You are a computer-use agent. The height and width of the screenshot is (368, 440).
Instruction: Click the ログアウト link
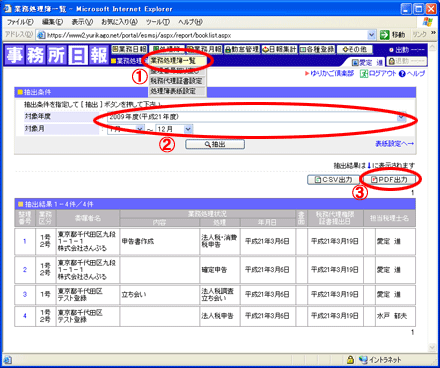pos(382,73)
